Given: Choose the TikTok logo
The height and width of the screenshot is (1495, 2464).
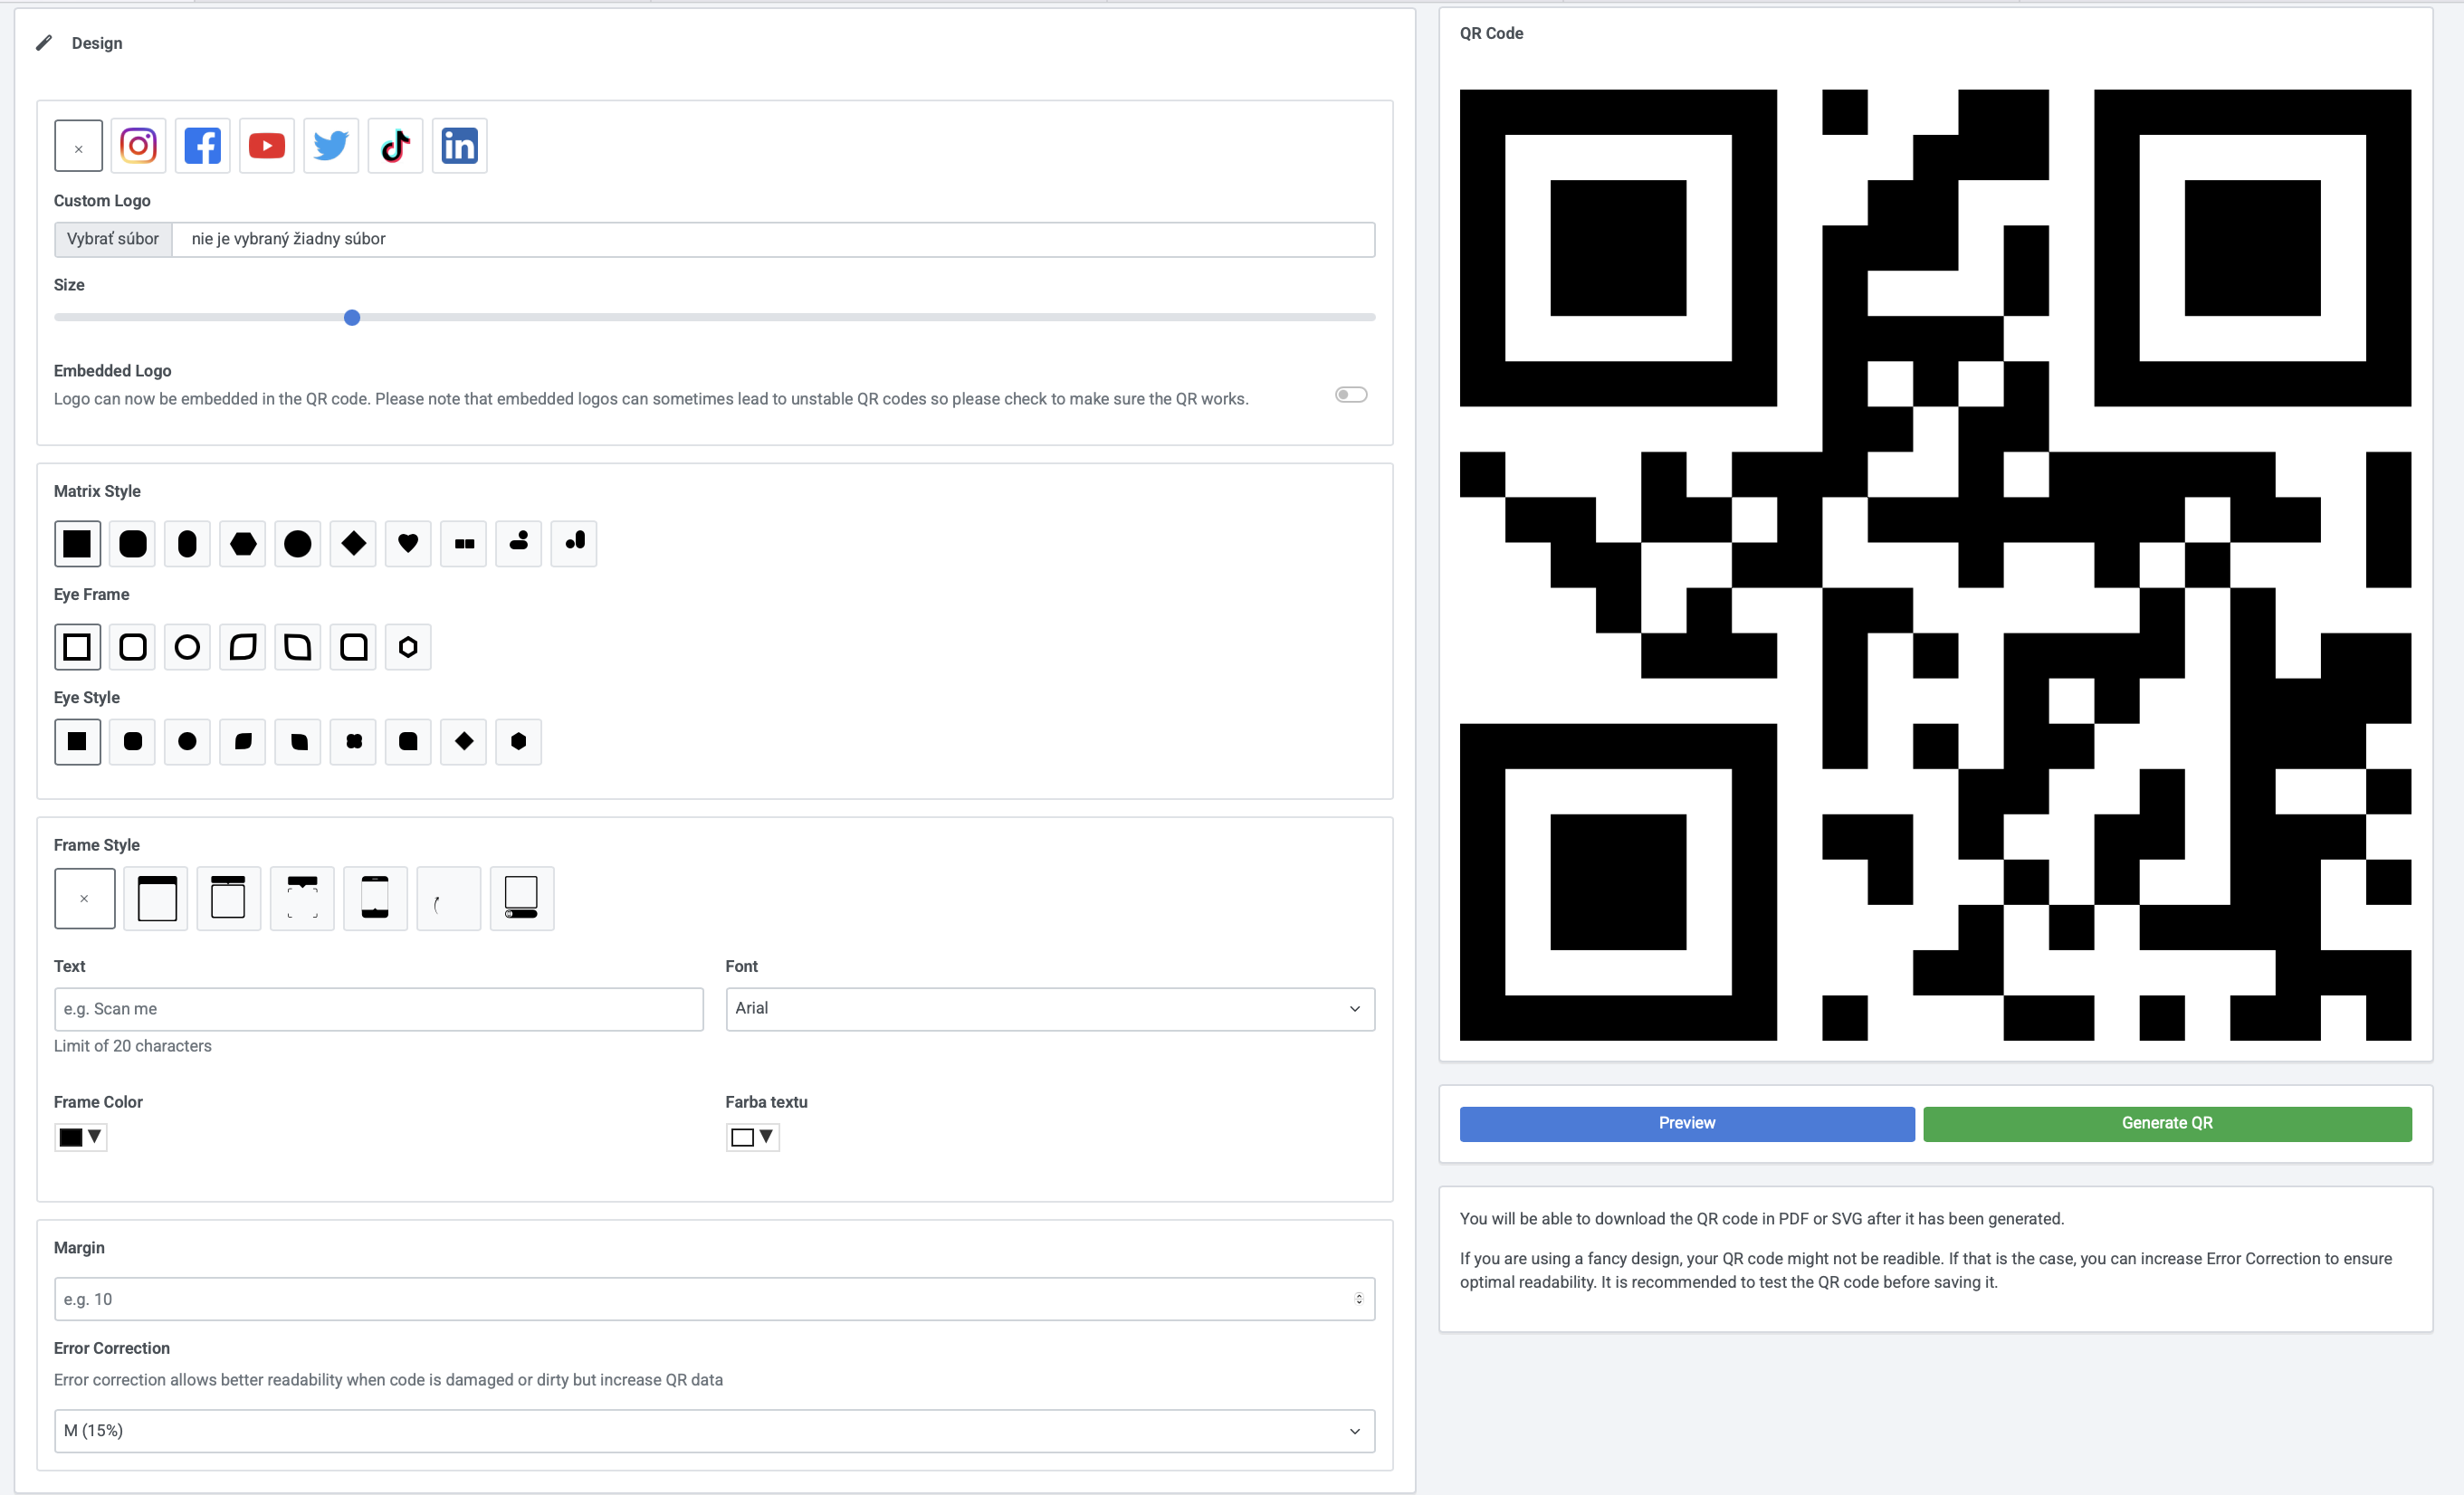Looking at the screenshot, I should tap(395, 147).
